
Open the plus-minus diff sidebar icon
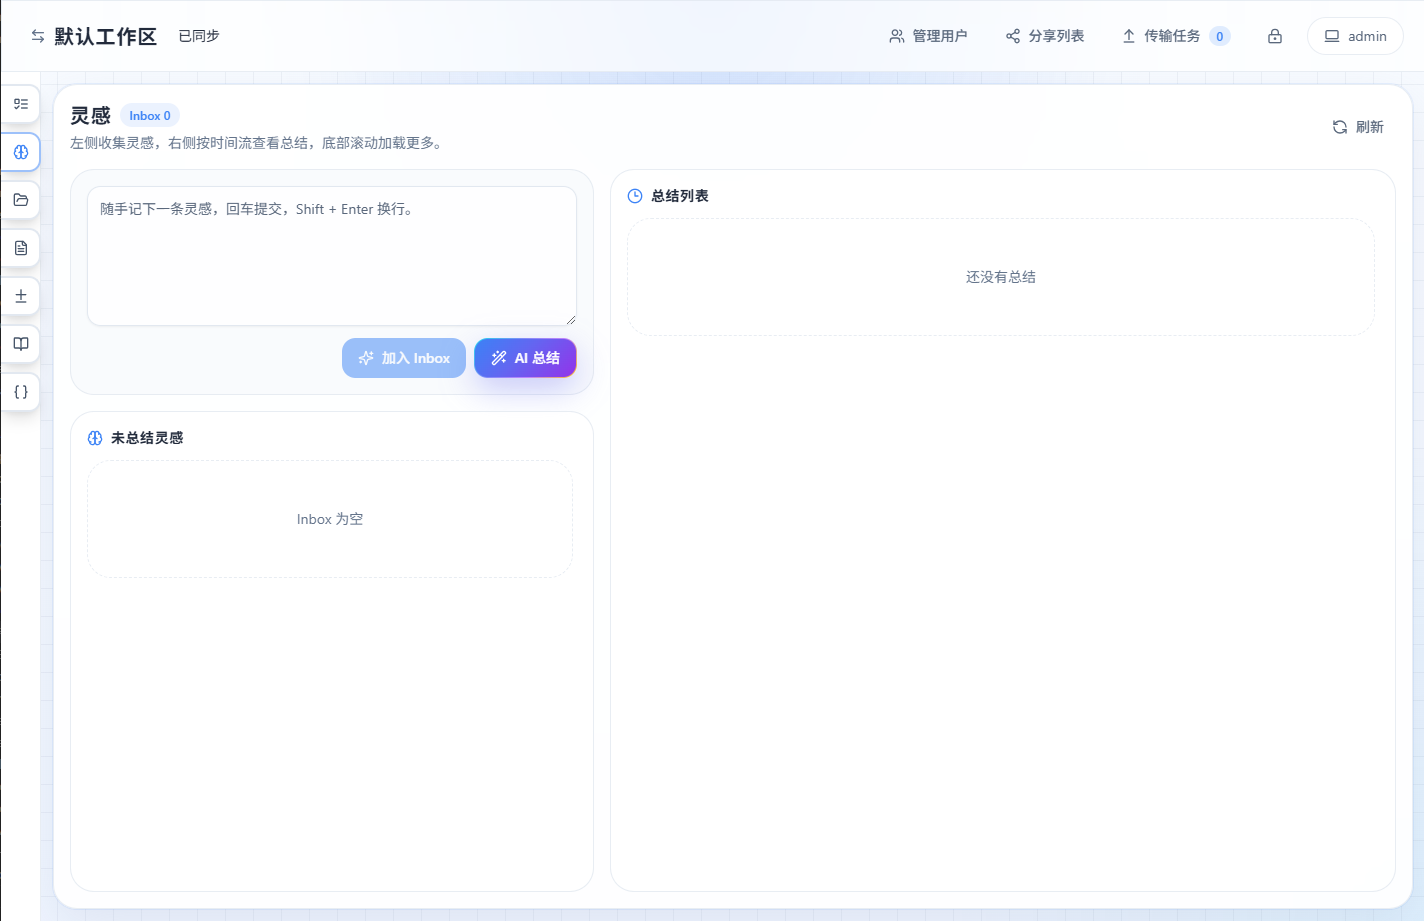pyautogui.click(x=20, y=296)
